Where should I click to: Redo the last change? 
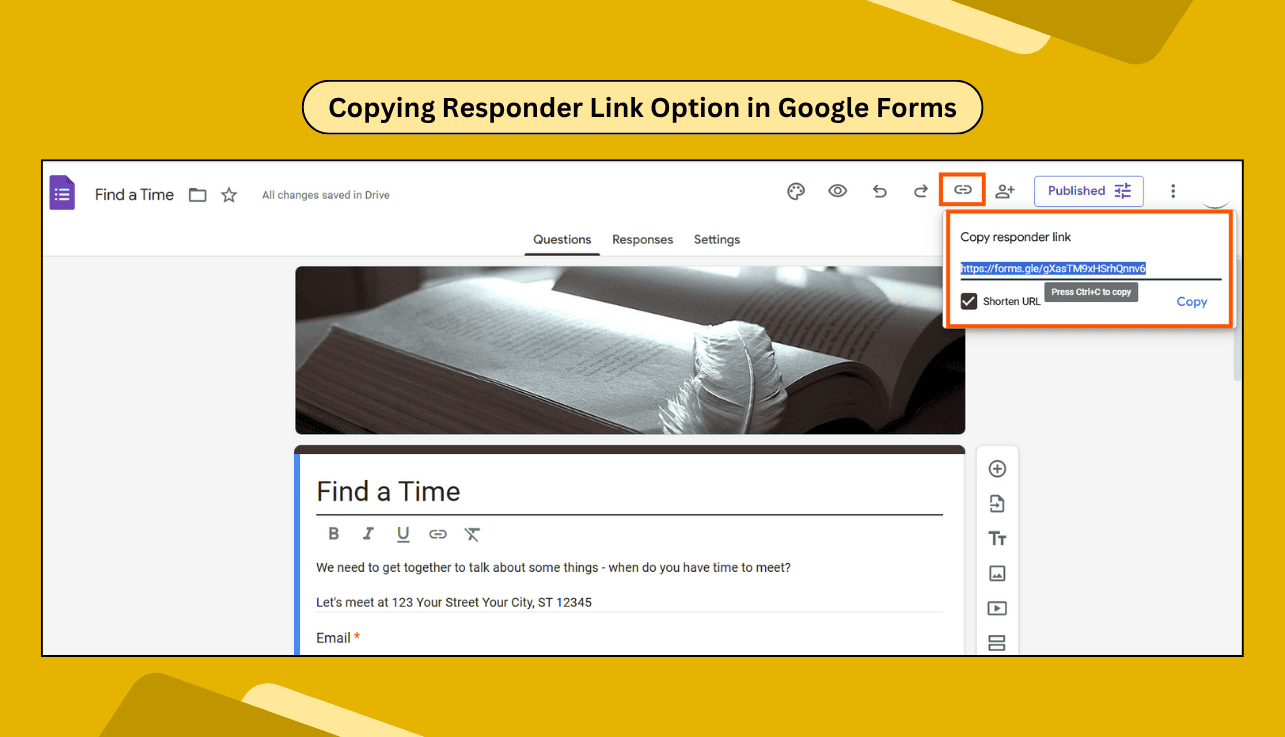tap(920, 190)
